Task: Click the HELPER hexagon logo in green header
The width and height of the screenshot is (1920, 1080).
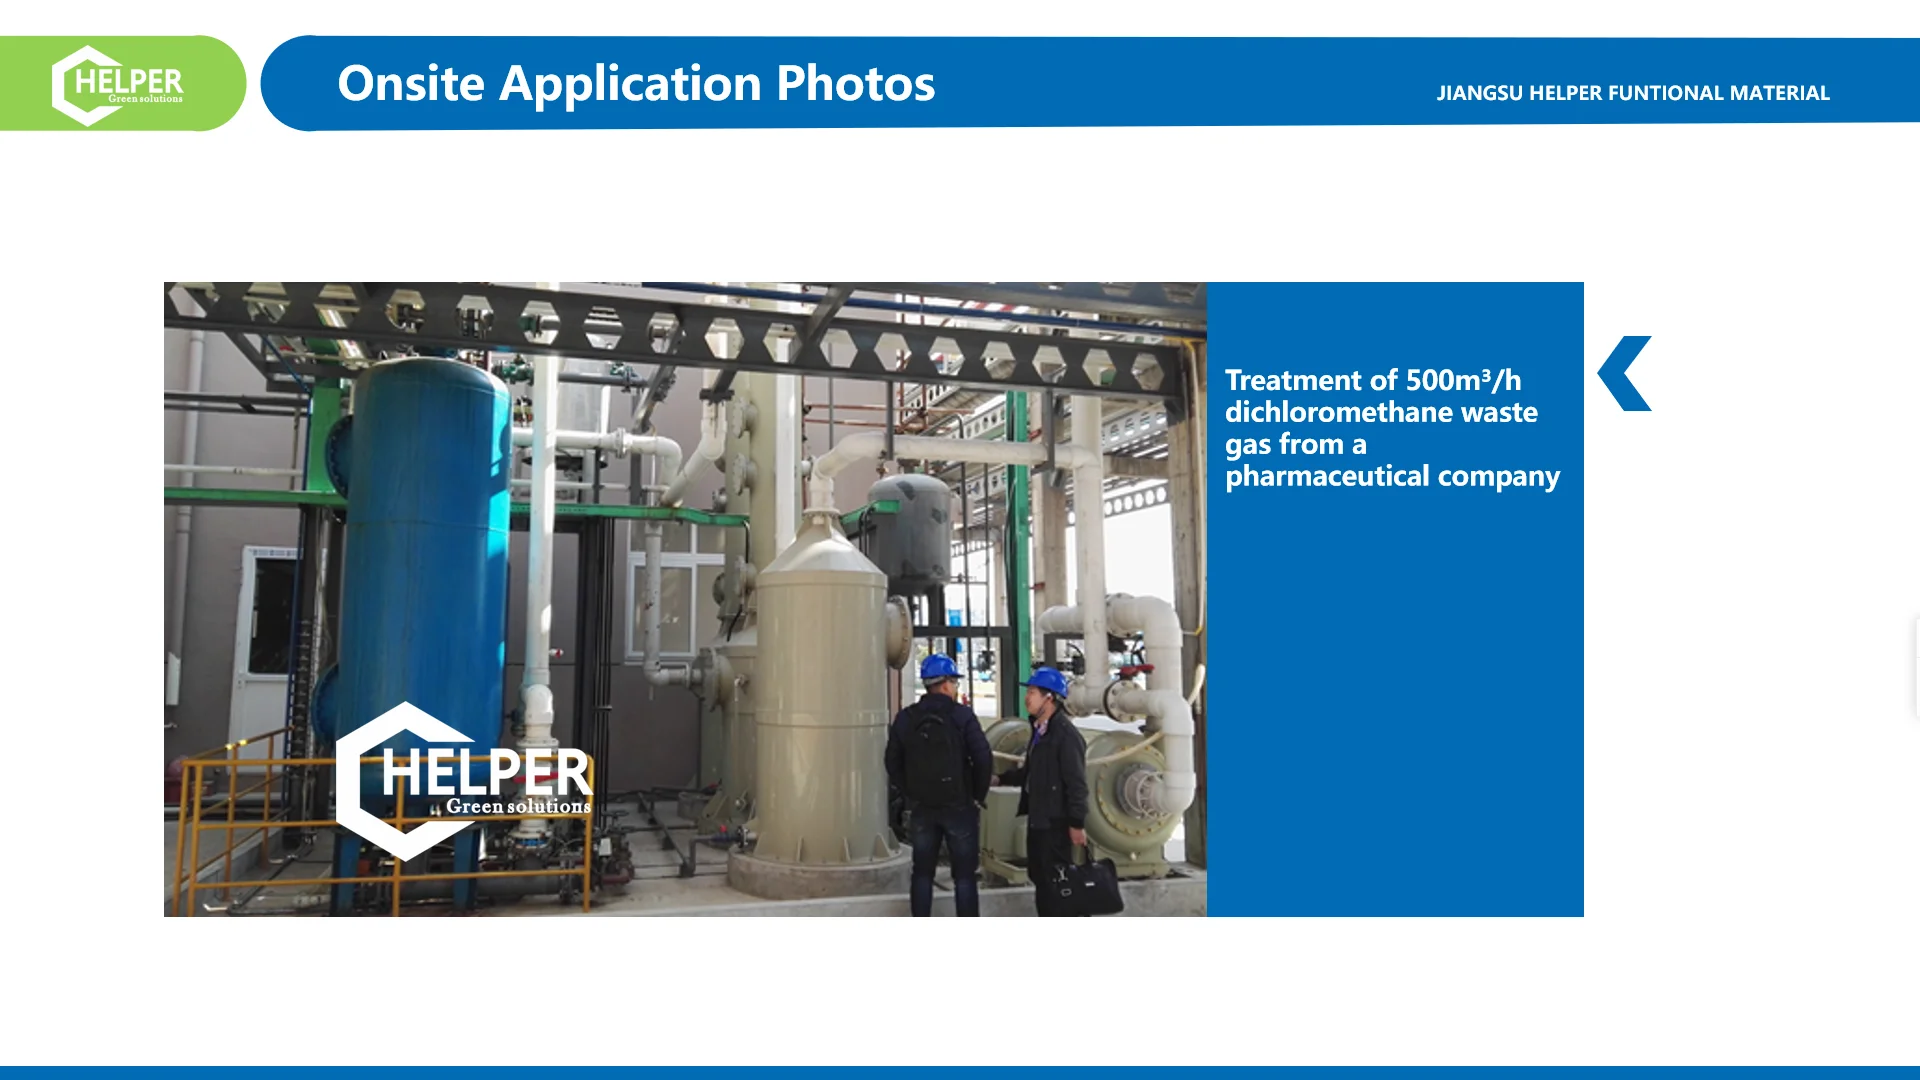Action: [117, 84]
